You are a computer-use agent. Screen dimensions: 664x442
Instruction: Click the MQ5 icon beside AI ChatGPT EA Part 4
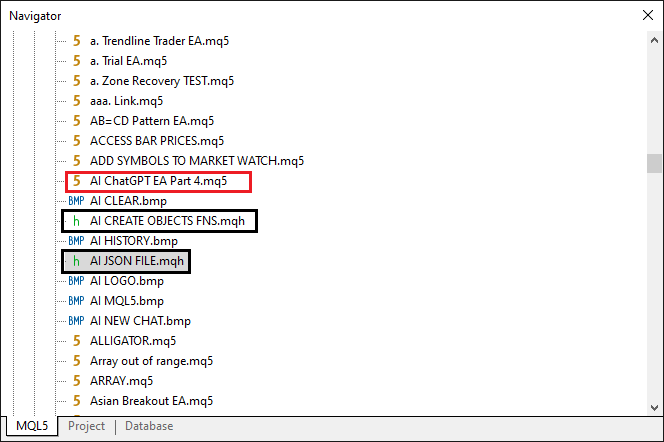(76, 181)
